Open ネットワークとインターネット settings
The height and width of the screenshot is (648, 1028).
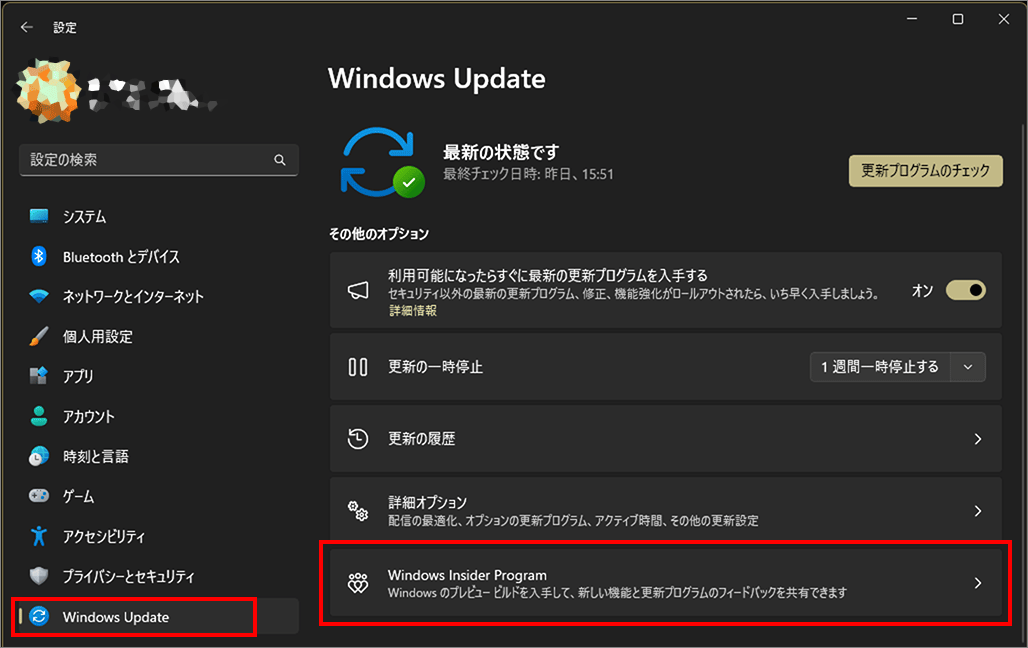tap(159, 296)
